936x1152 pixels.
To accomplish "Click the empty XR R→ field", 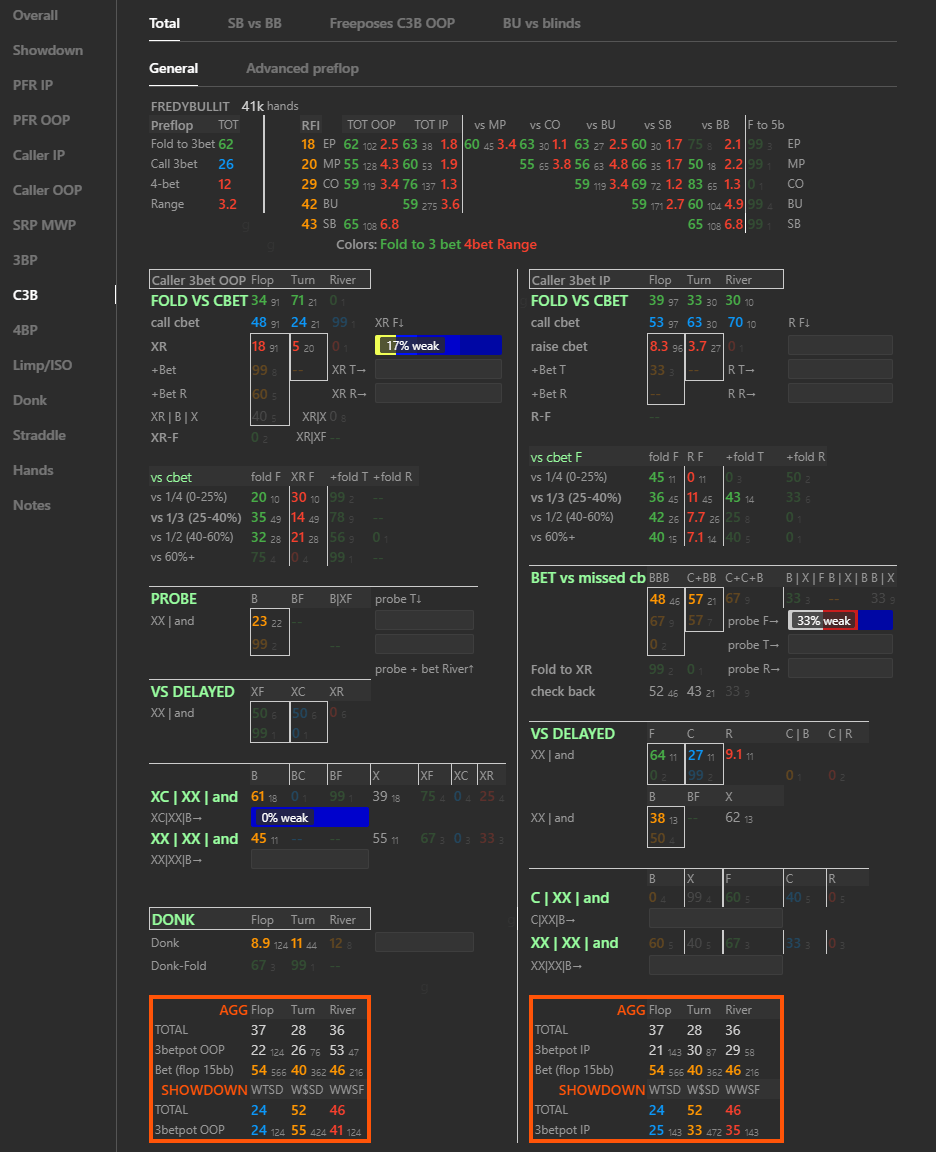I will pyautogui.click(x=439, y=393).
